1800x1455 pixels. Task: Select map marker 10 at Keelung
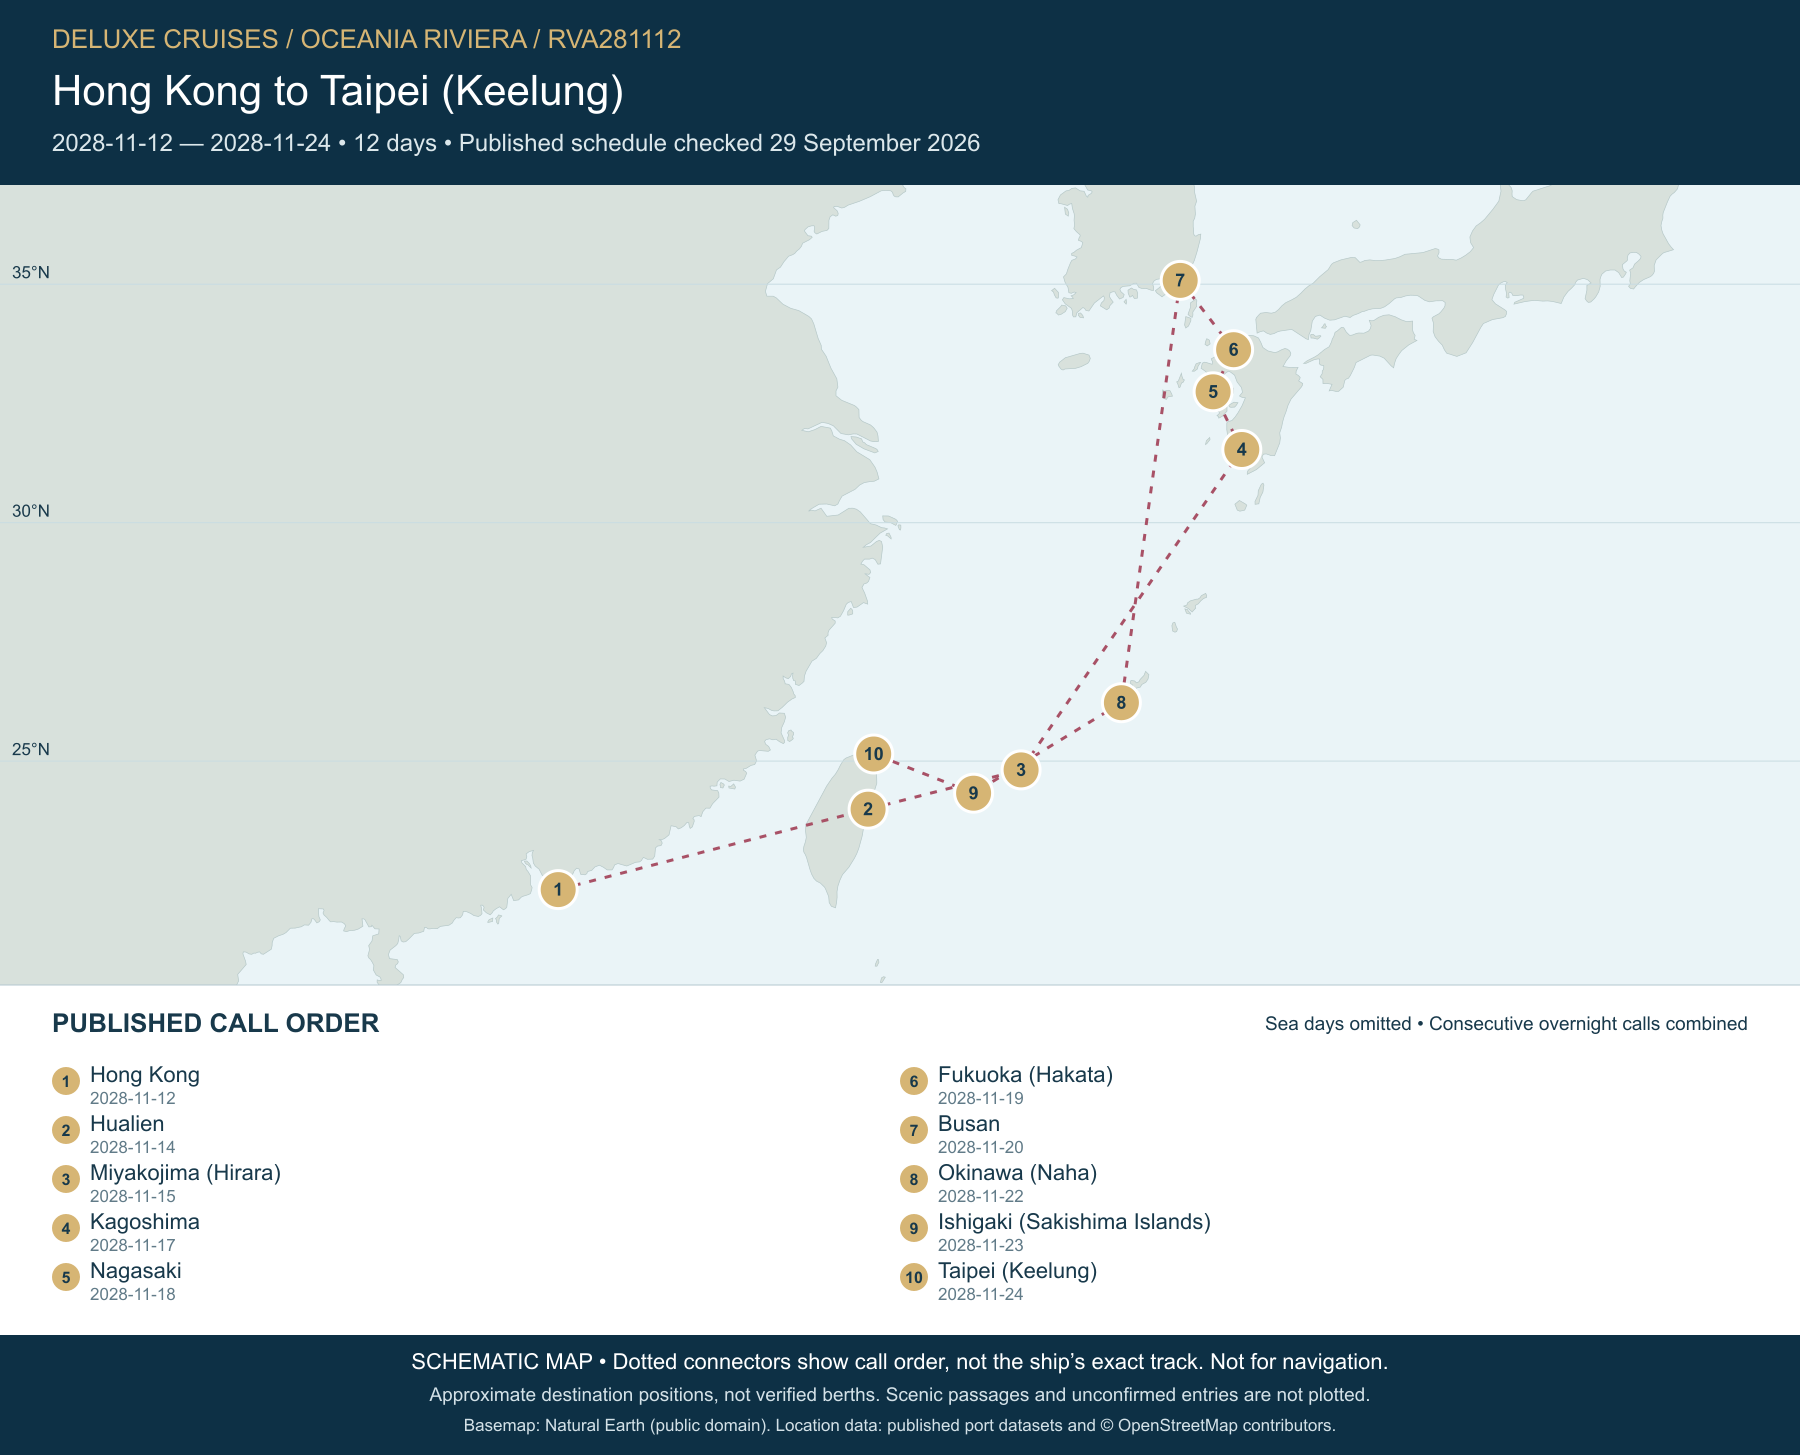coord(874,753)
